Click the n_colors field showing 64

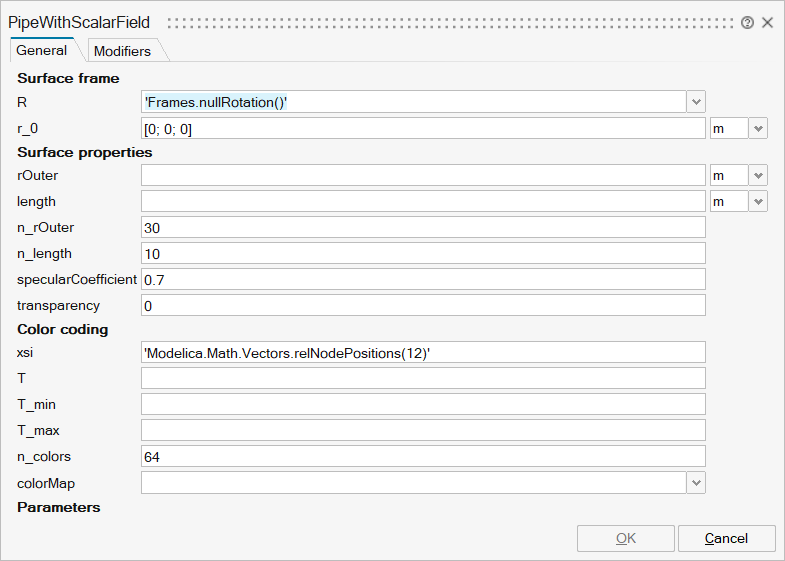(423, 456)
